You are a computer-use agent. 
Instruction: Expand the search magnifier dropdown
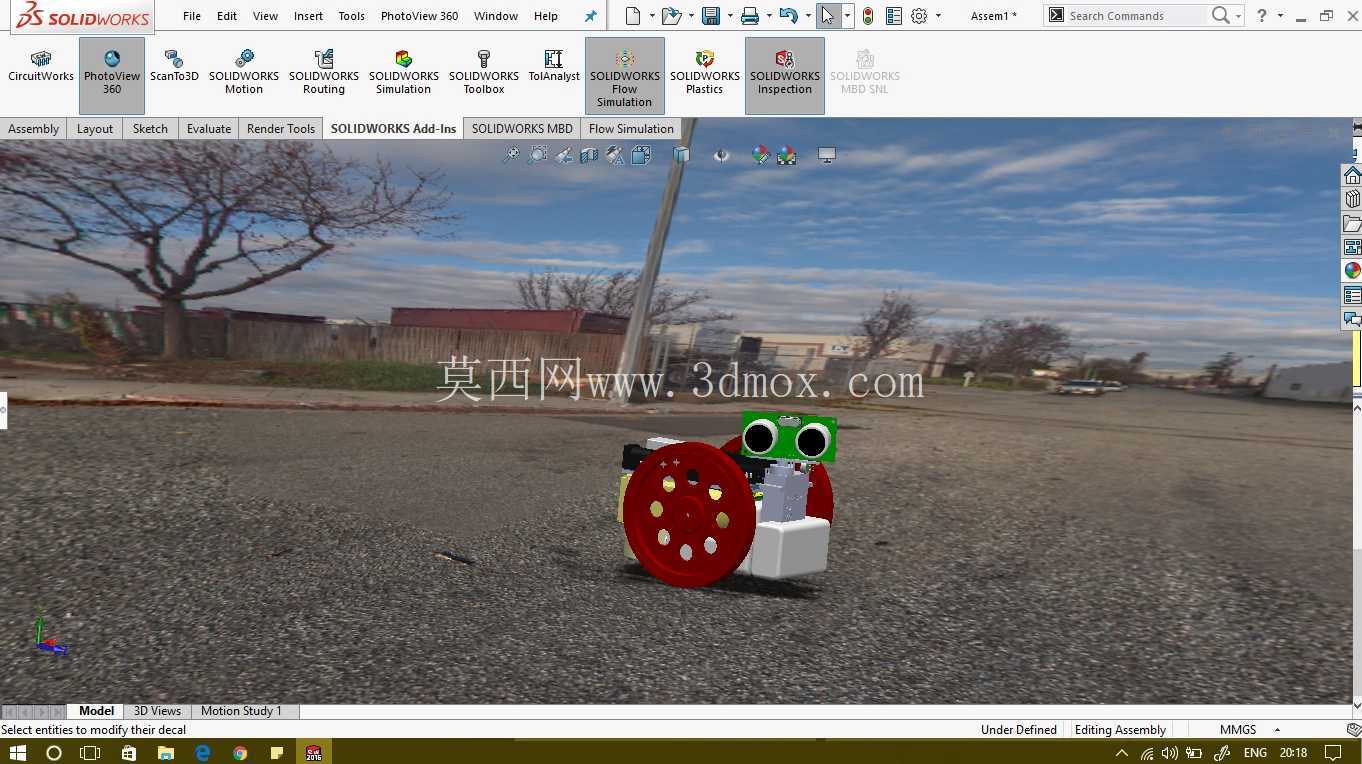click(1238, 16)
